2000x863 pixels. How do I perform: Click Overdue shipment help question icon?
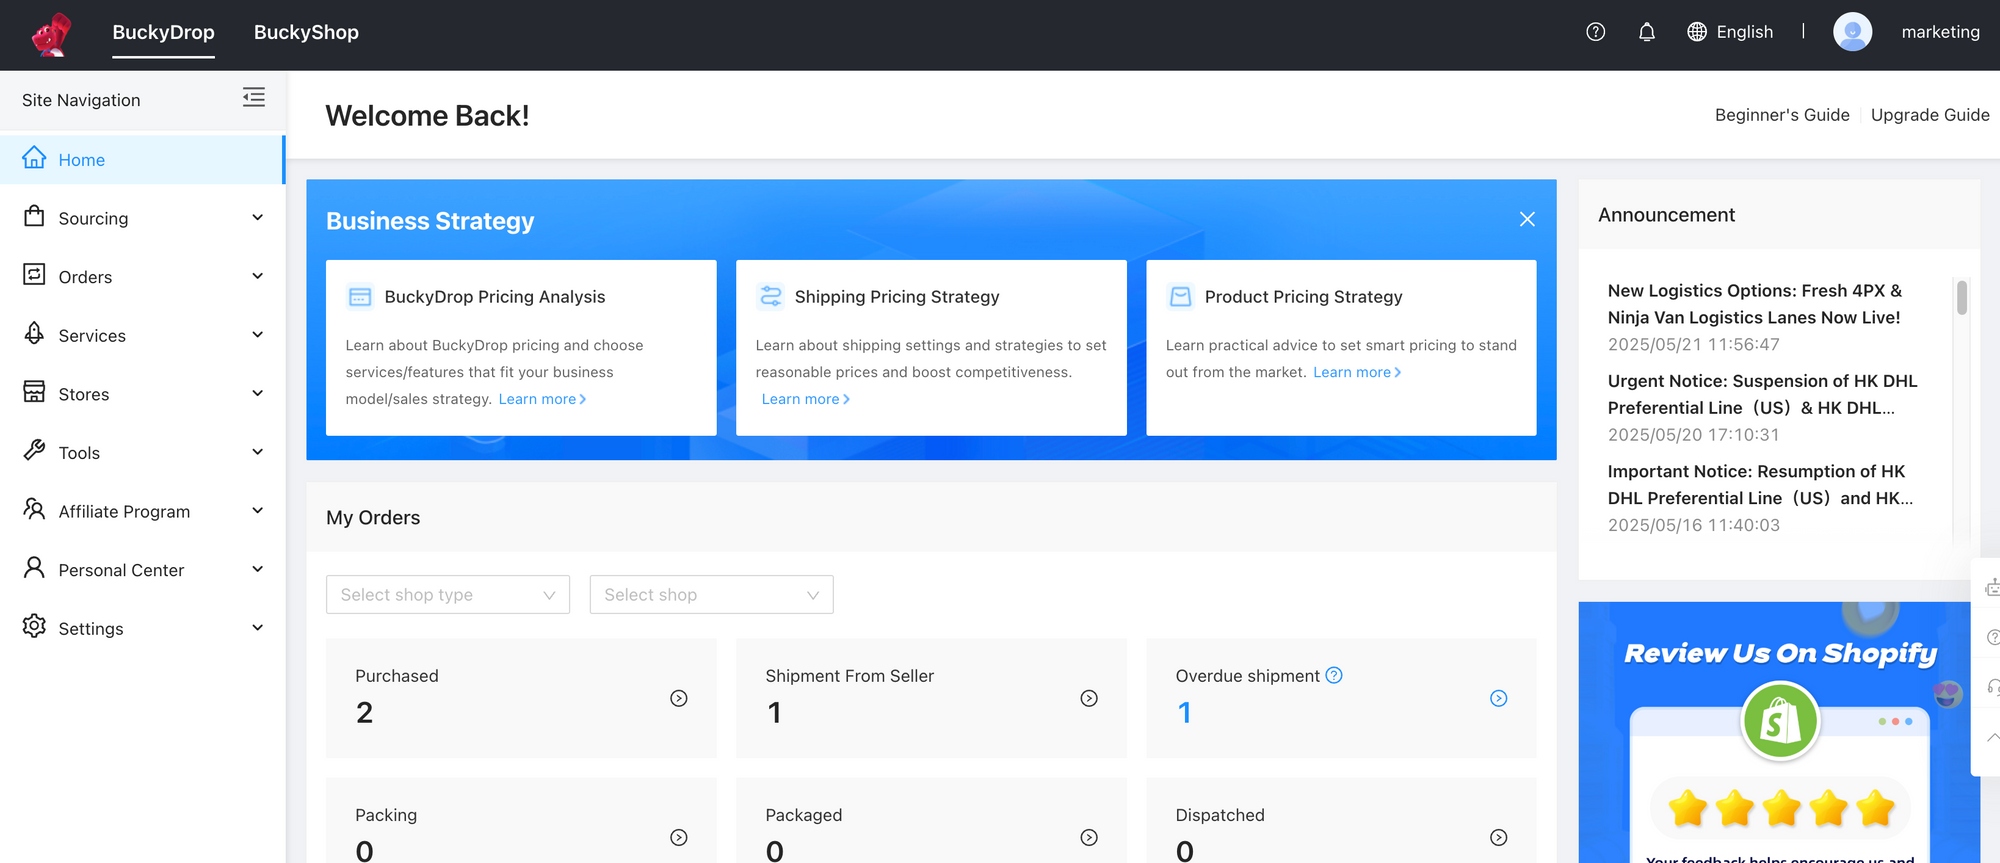(1334, 675)
